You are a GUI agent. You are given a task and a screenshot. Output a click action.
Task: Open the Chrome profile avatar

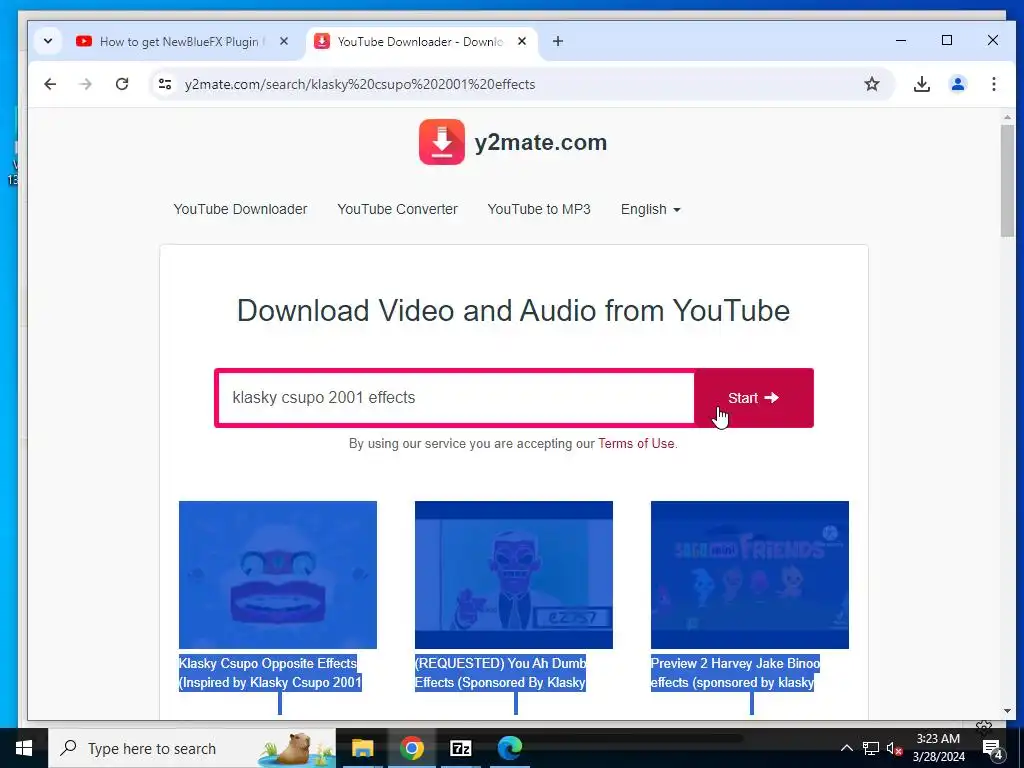(958, 84)
